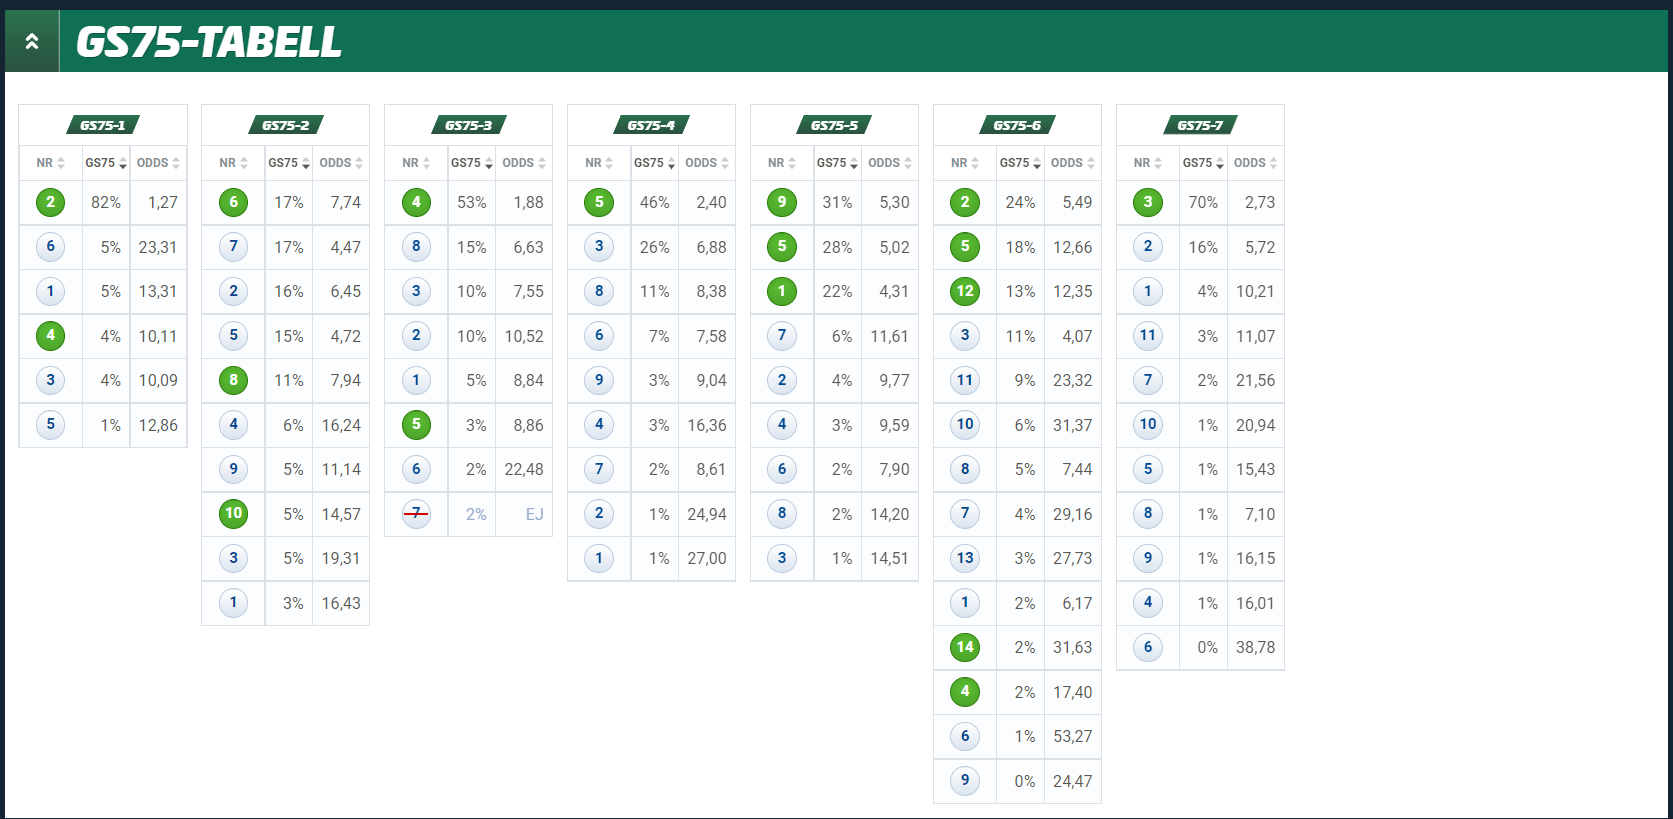Toggle horse 2 in GS75-6 (24%)

[965, 202]
